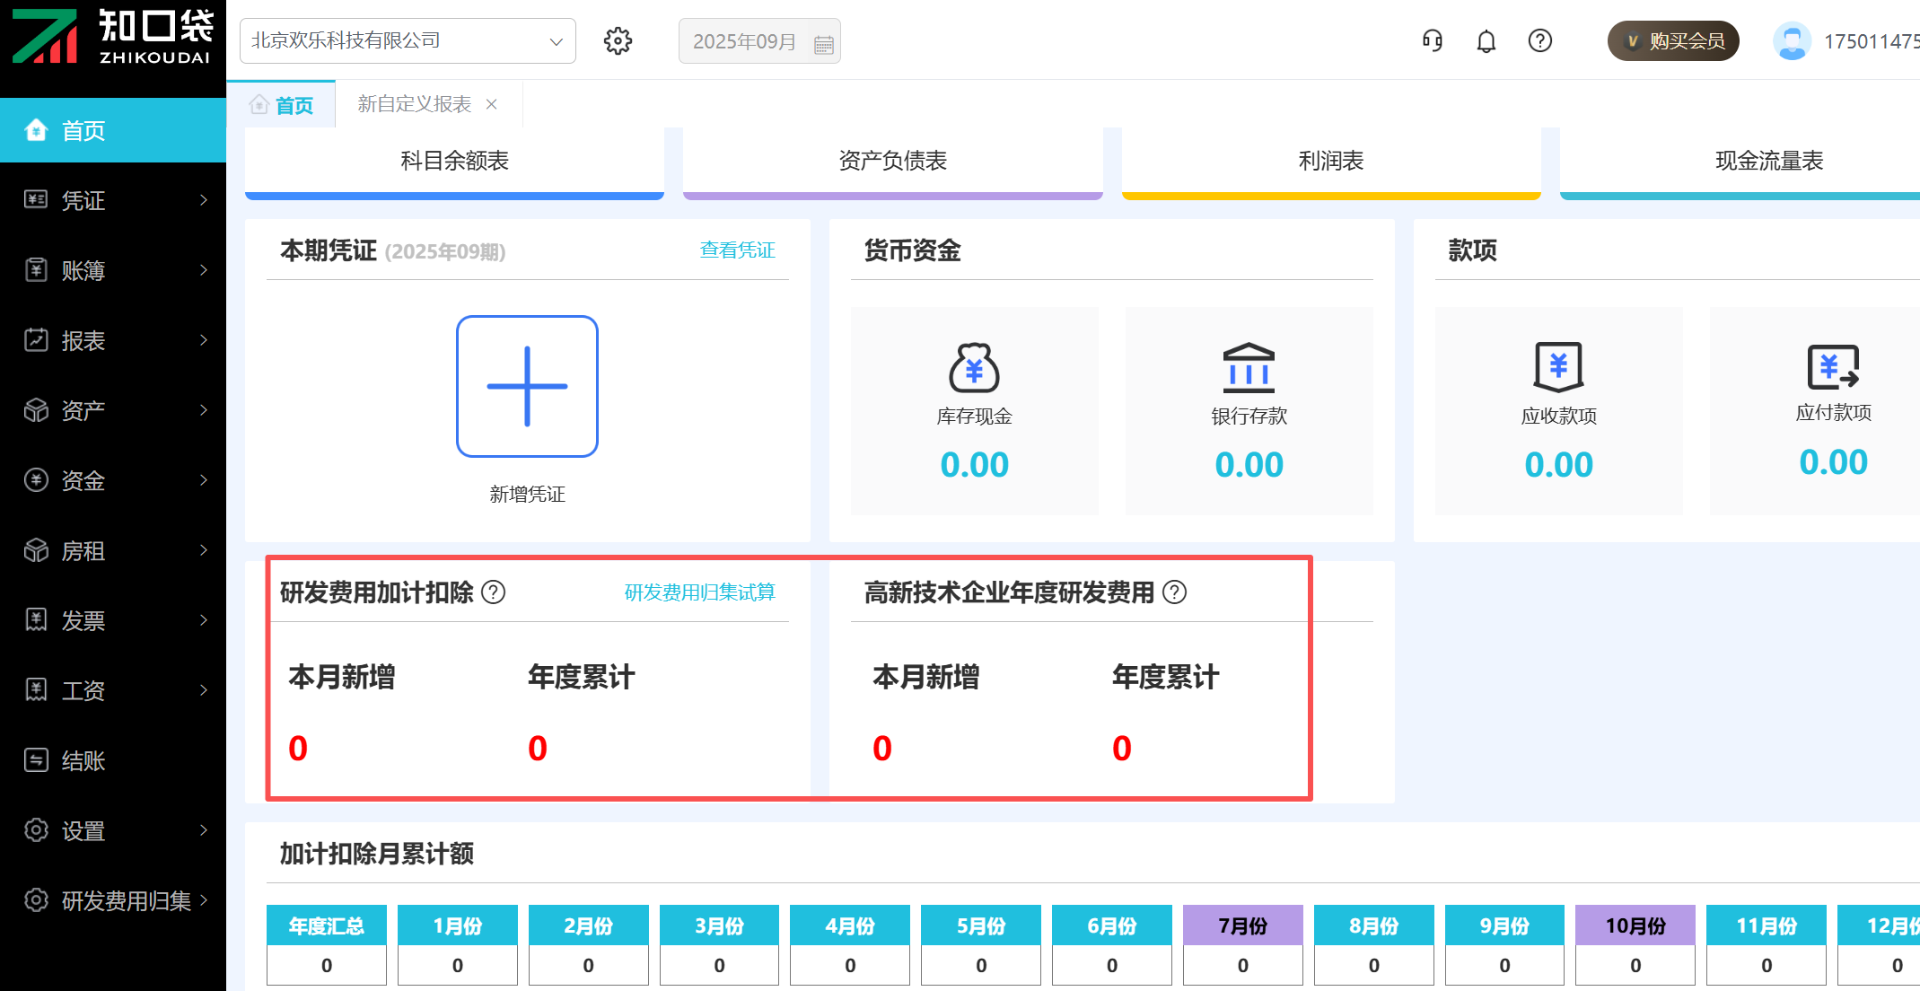Open the 2025年09月 period date picker
Image resolution: width=1920 pixels, height=991 pixels.
[x=759, y=41]
